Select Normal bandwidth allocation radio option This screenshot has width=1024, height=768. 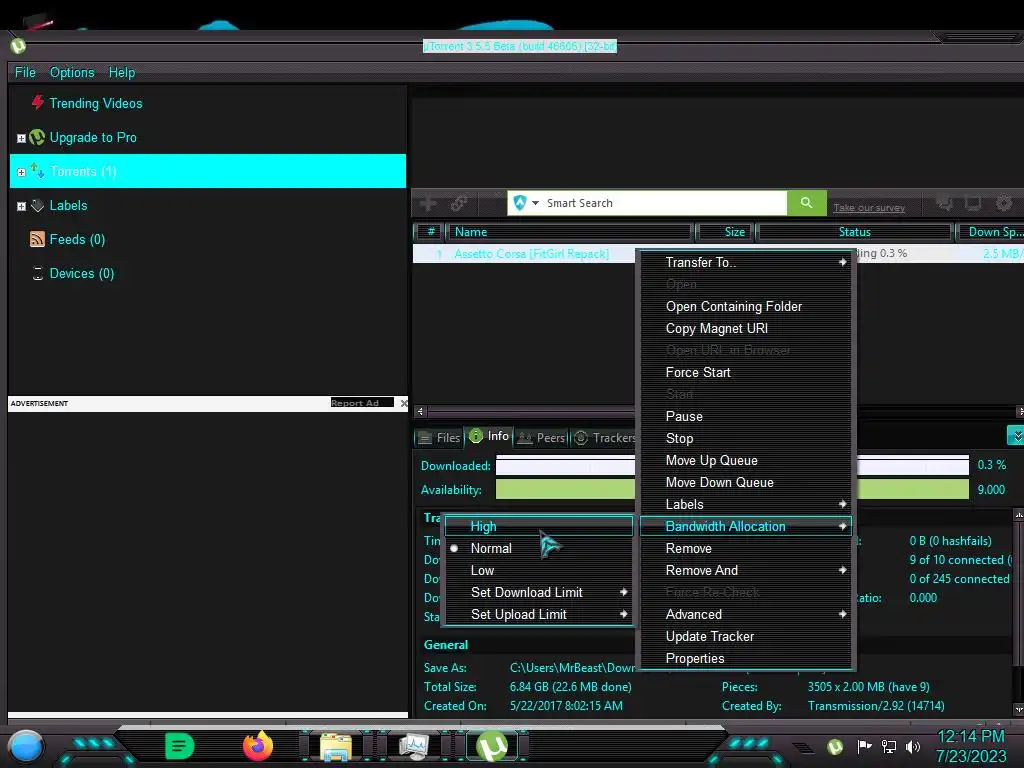[x=539, y=549]
